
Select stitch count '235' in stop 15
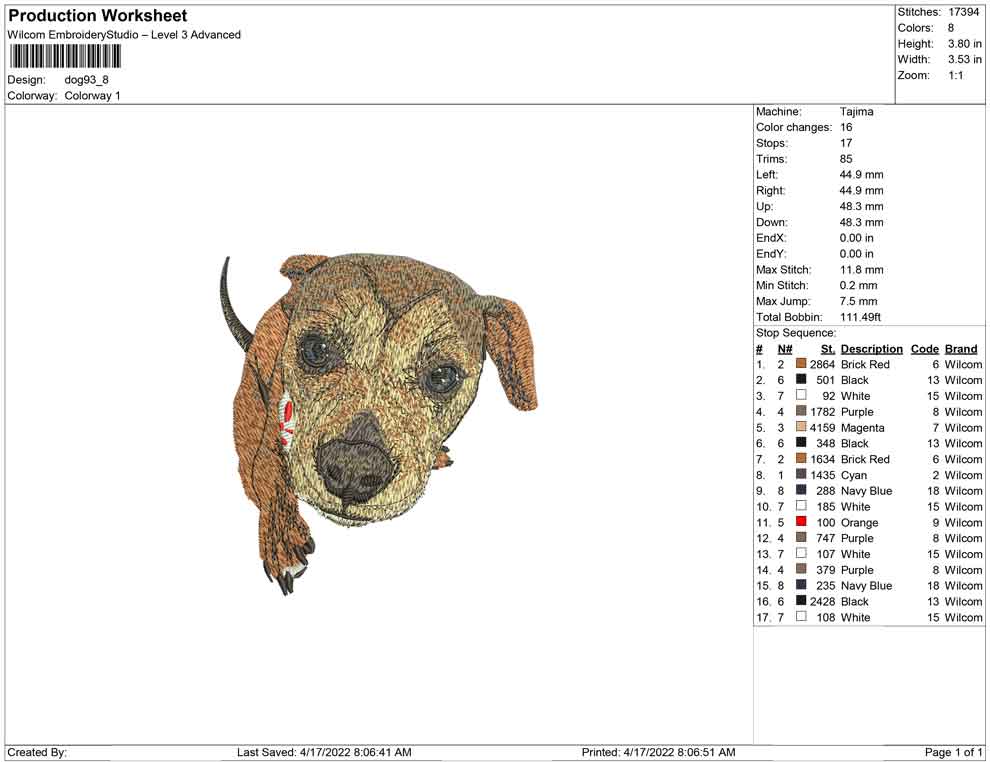[x=825, y=585]
